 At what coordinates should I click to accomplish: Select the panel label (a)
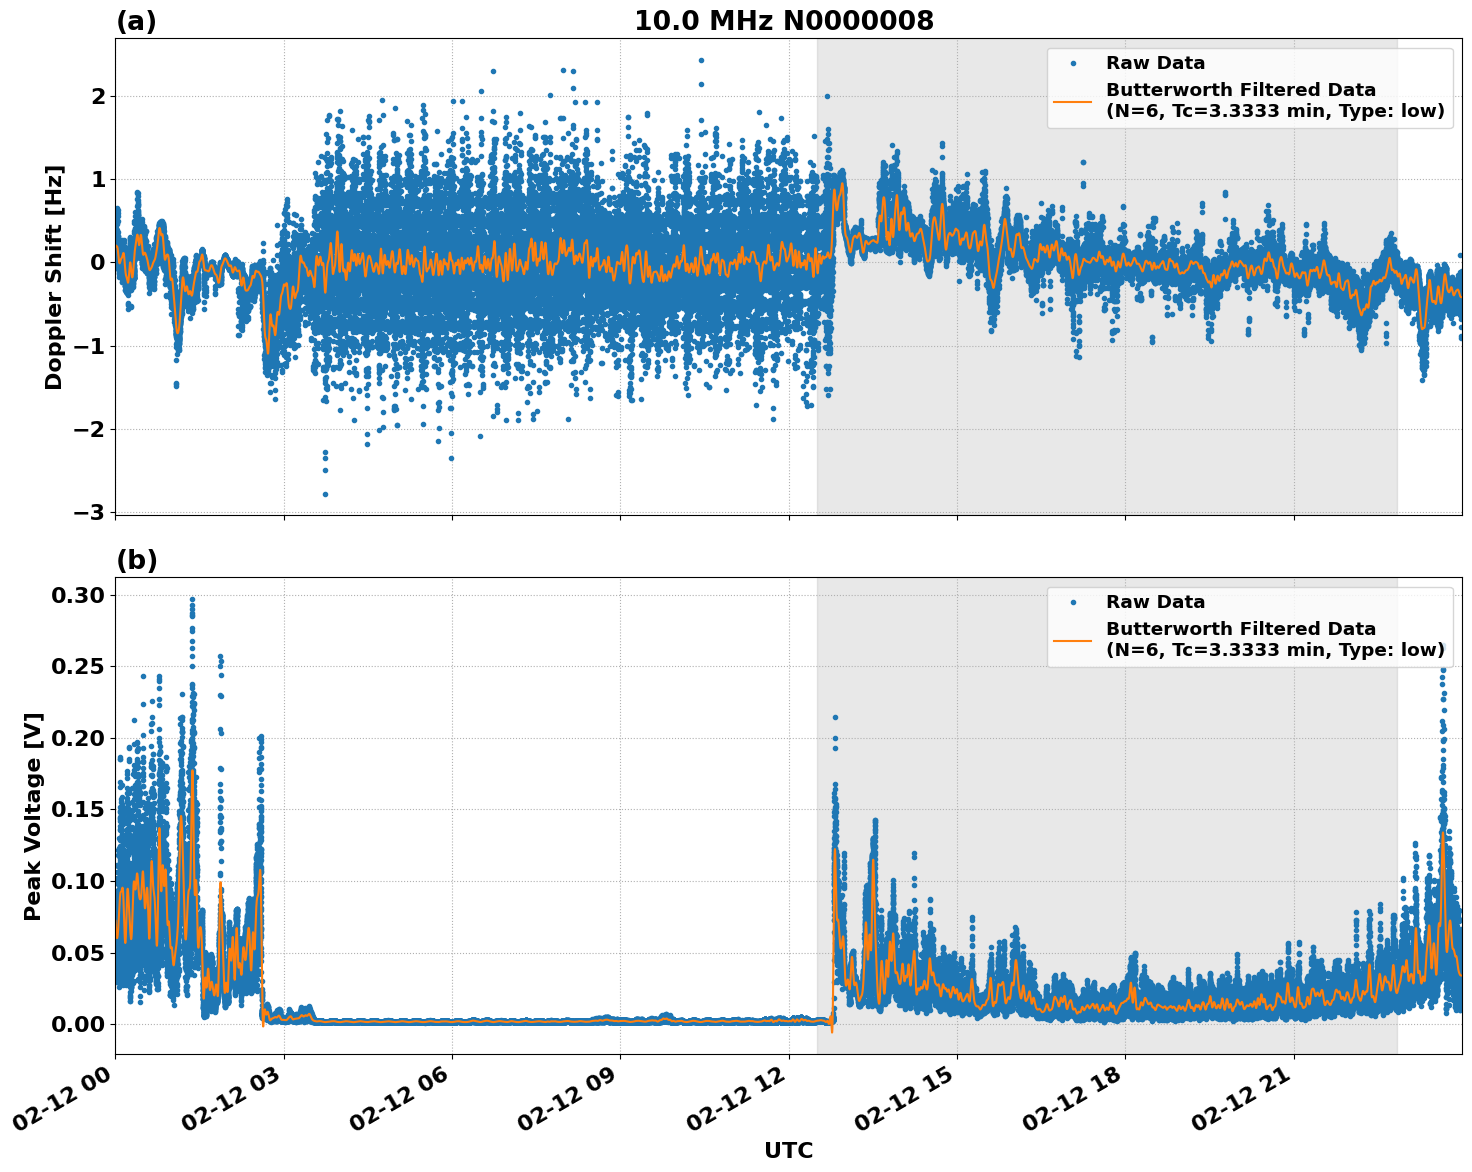coord(137,18)
